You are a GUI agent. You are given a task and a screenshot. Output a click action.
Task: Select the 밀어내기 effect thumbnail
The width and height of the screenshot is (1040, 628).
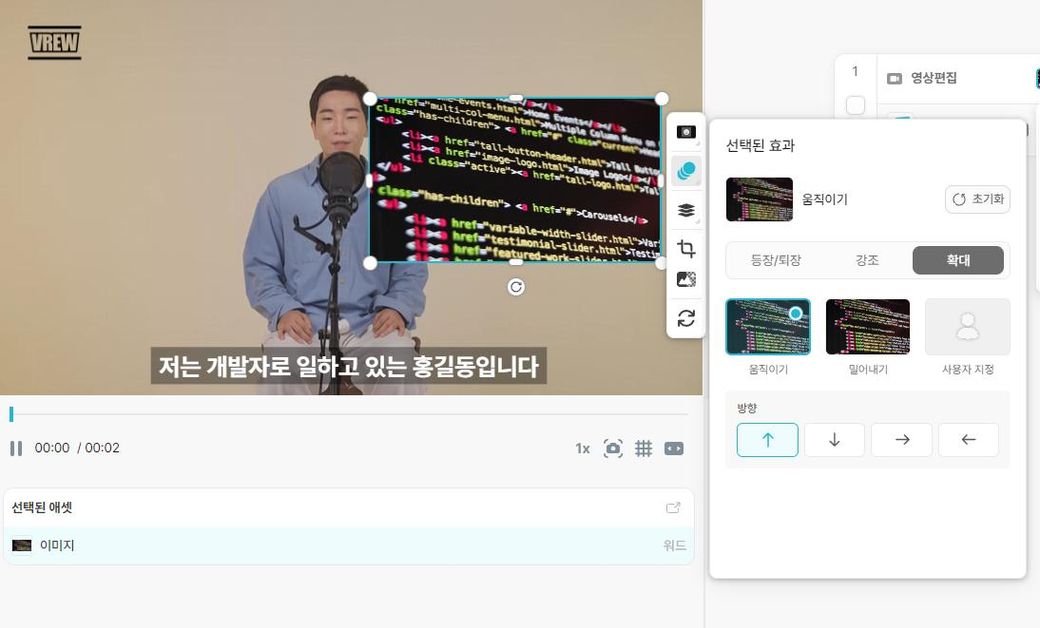(867, 327)
